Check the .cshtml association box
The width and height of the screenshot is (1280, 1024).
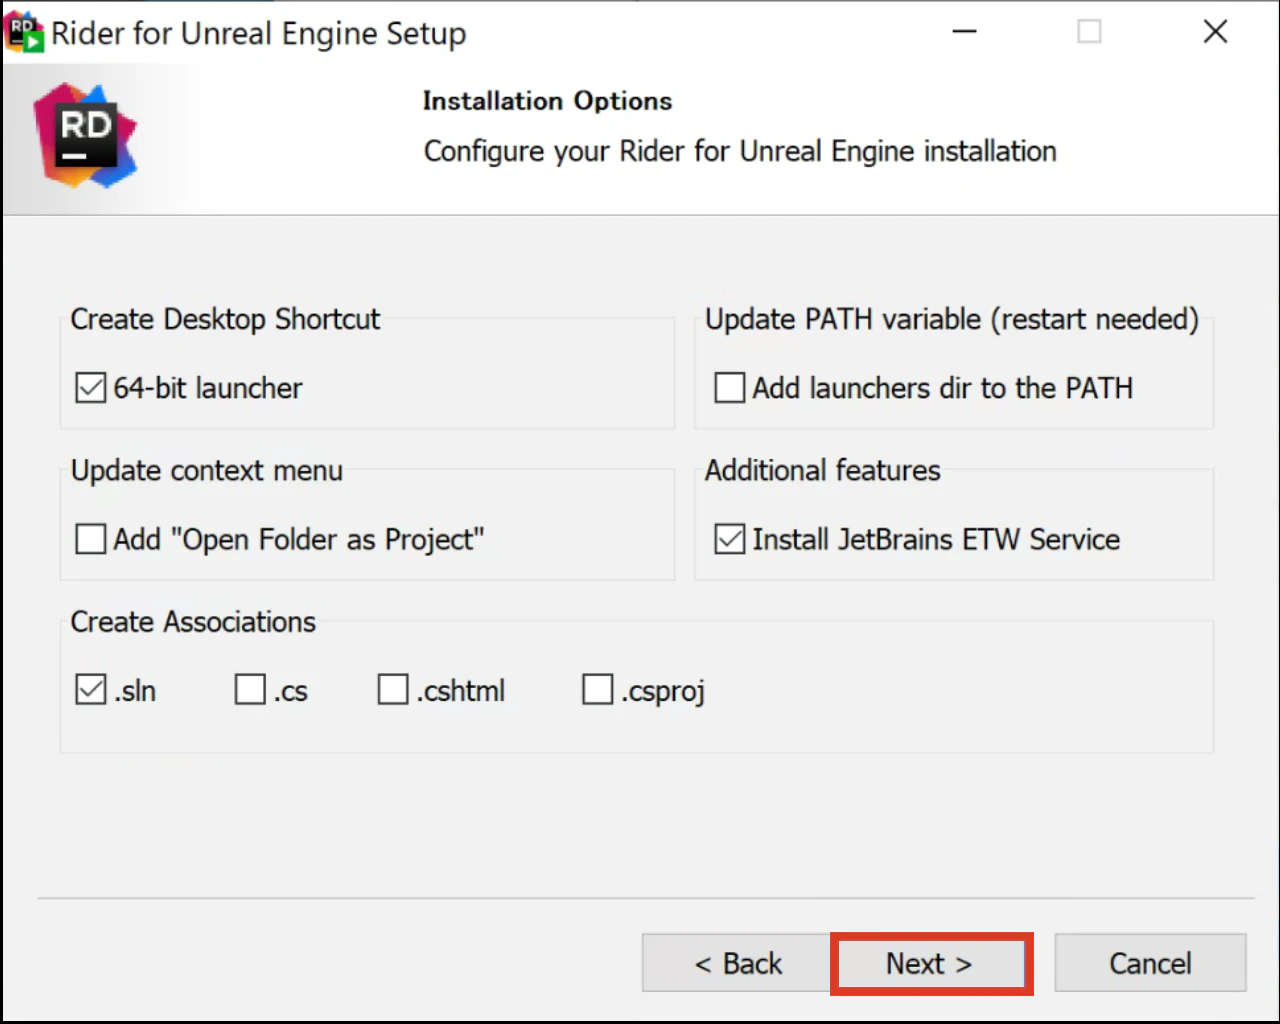(x=393, y=689)
